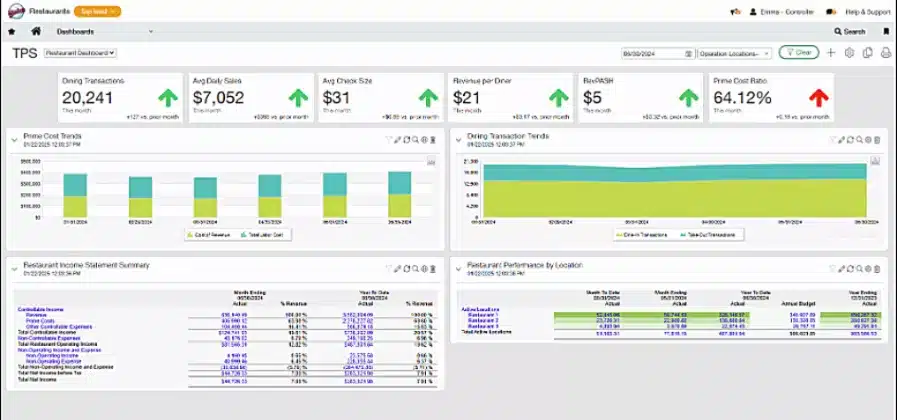This screenshot has height=420, width=897.
Task: Open the Restaurant Dashboard dropdown
Action: 81,52
